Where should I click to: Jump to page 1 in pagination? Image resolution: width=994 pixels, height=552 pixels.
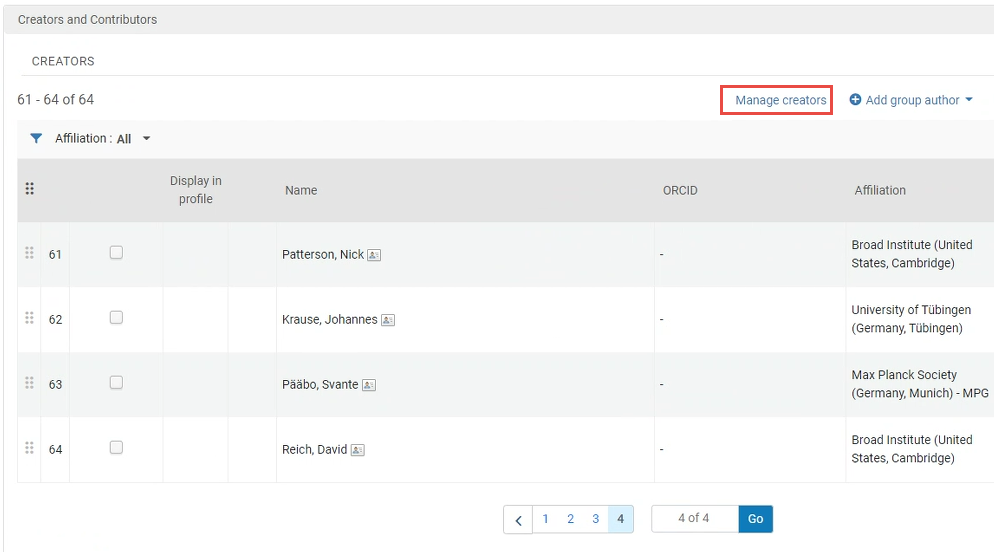click(546, 519)
